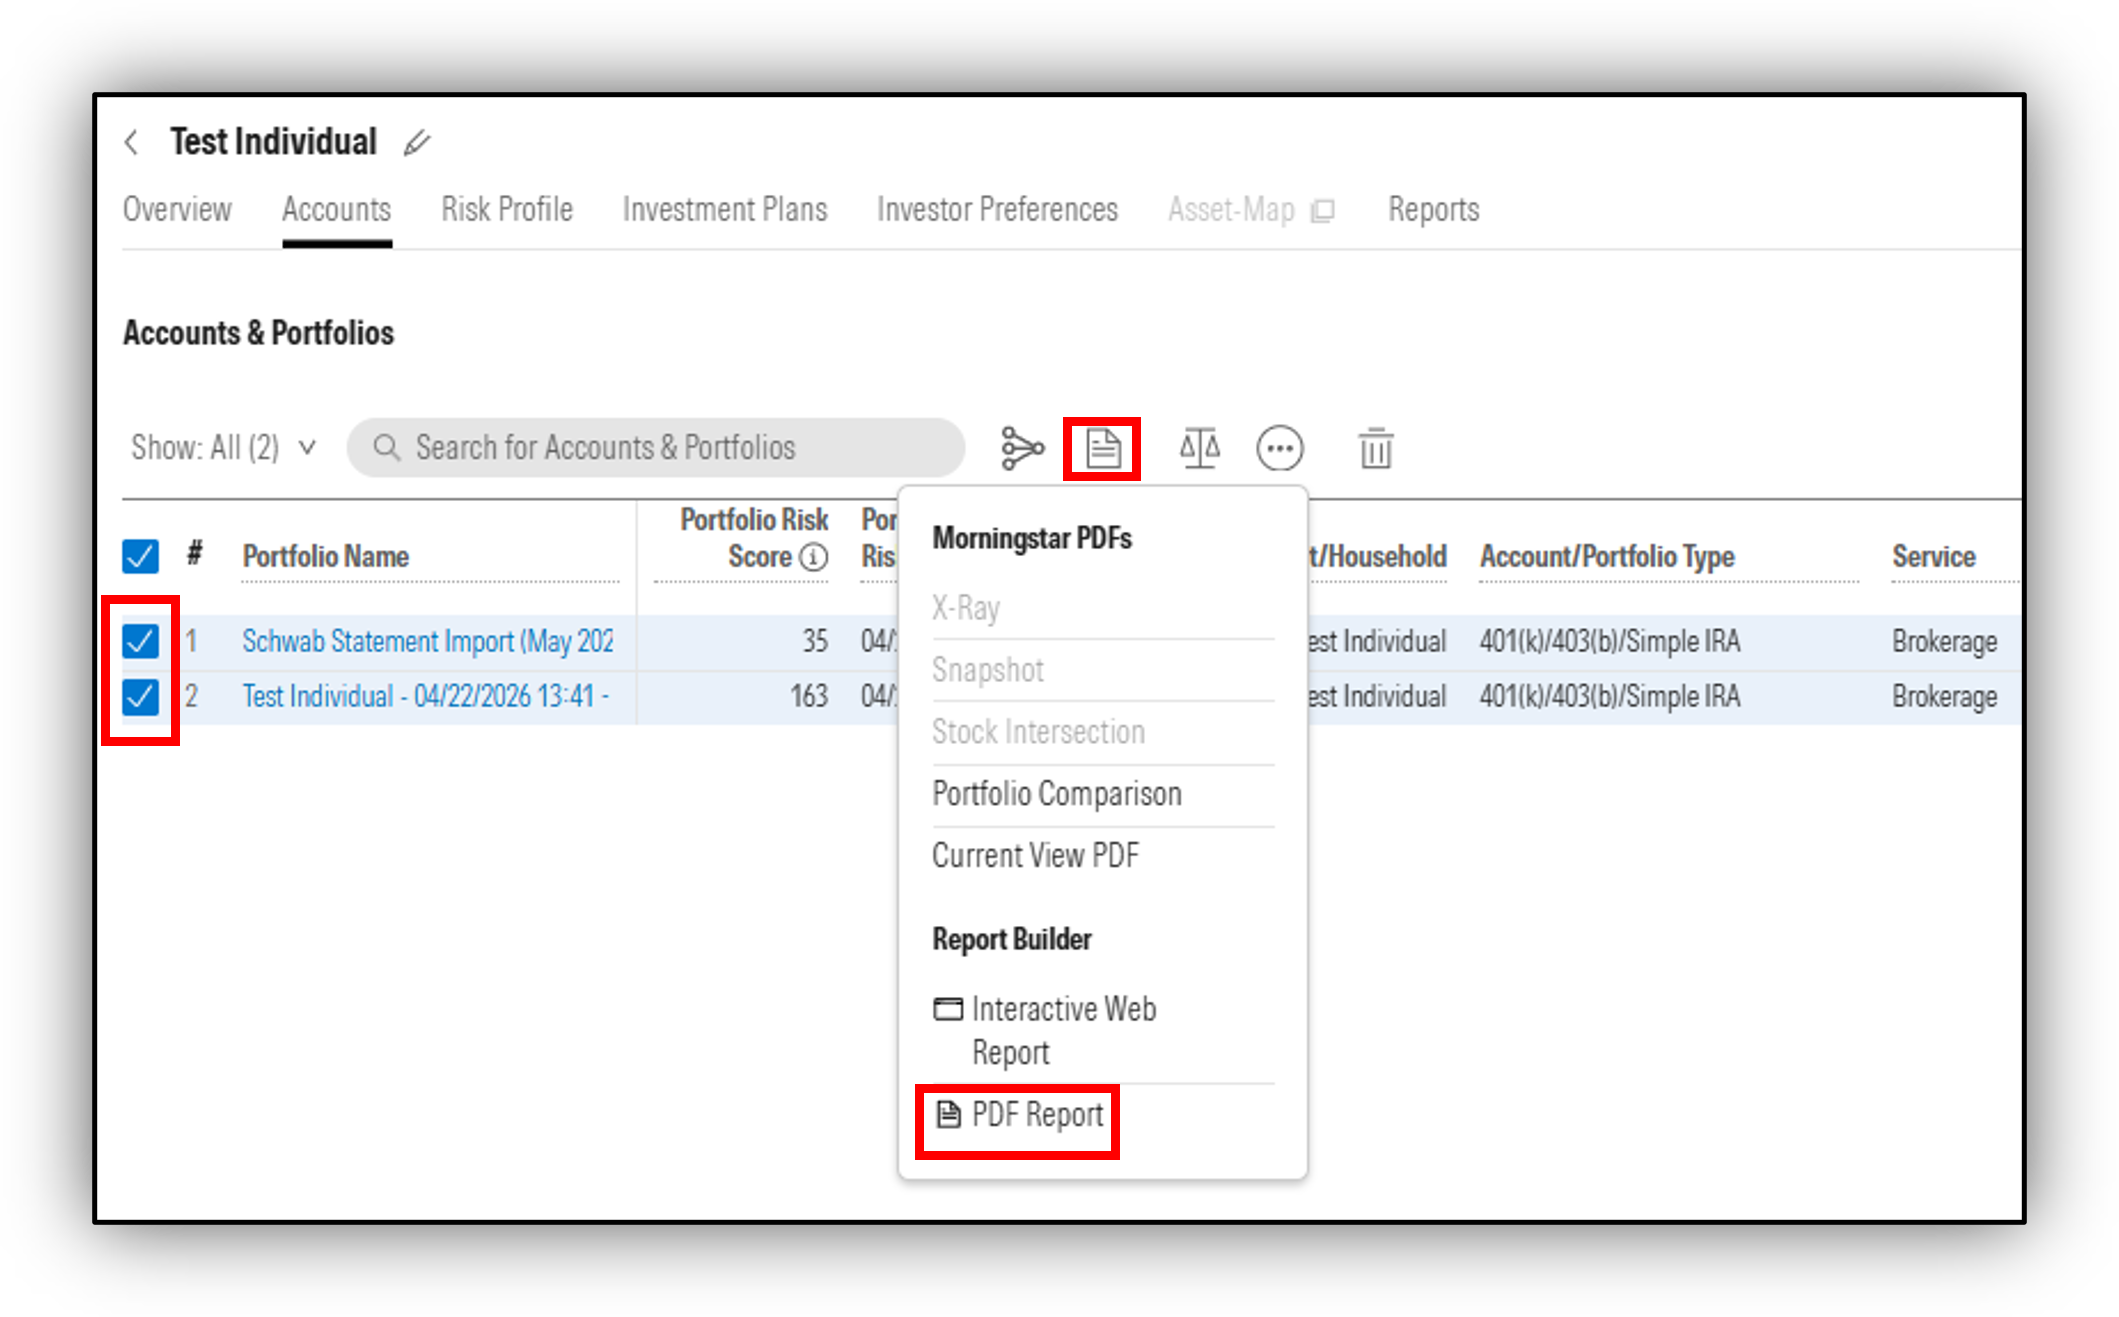Open Asset-Map external link icon

[x=1322, y=210]
